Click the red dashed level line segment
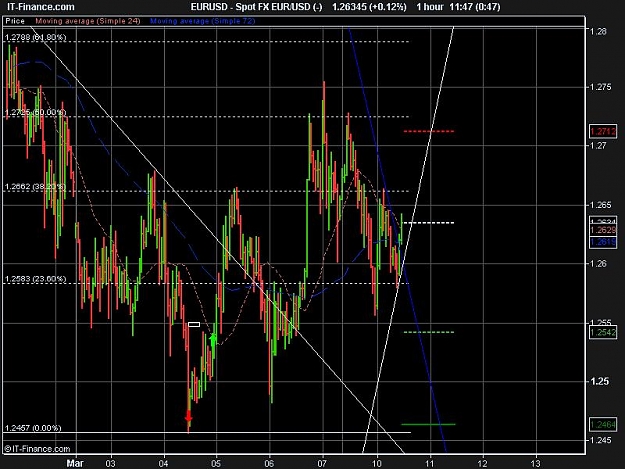 (429, 131)
